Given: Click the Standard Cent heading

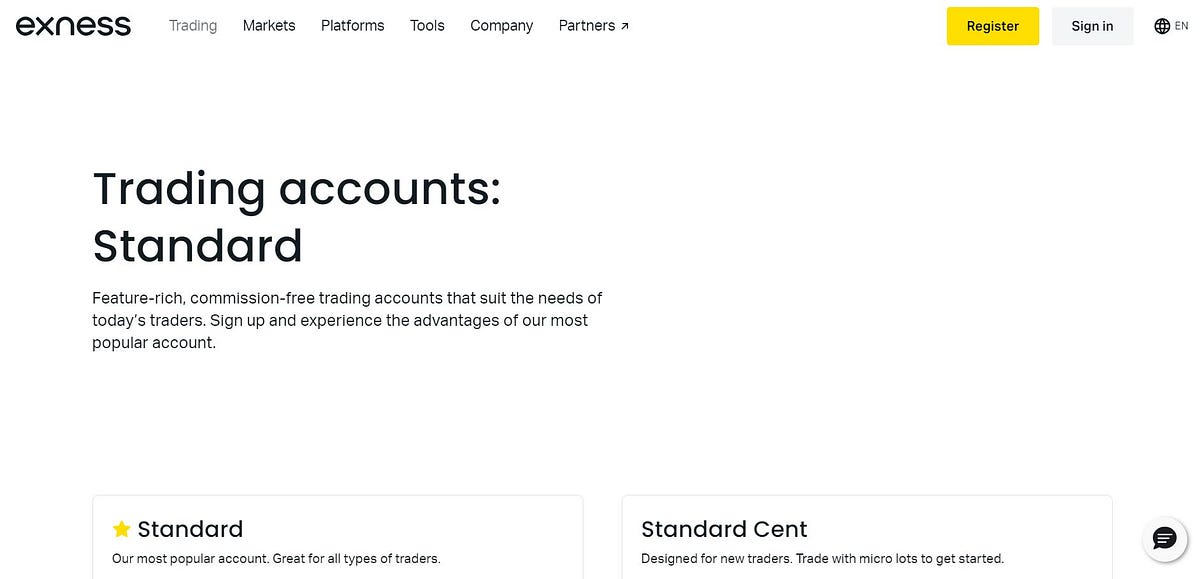Looking at the screenshot, I should point(724,529).
